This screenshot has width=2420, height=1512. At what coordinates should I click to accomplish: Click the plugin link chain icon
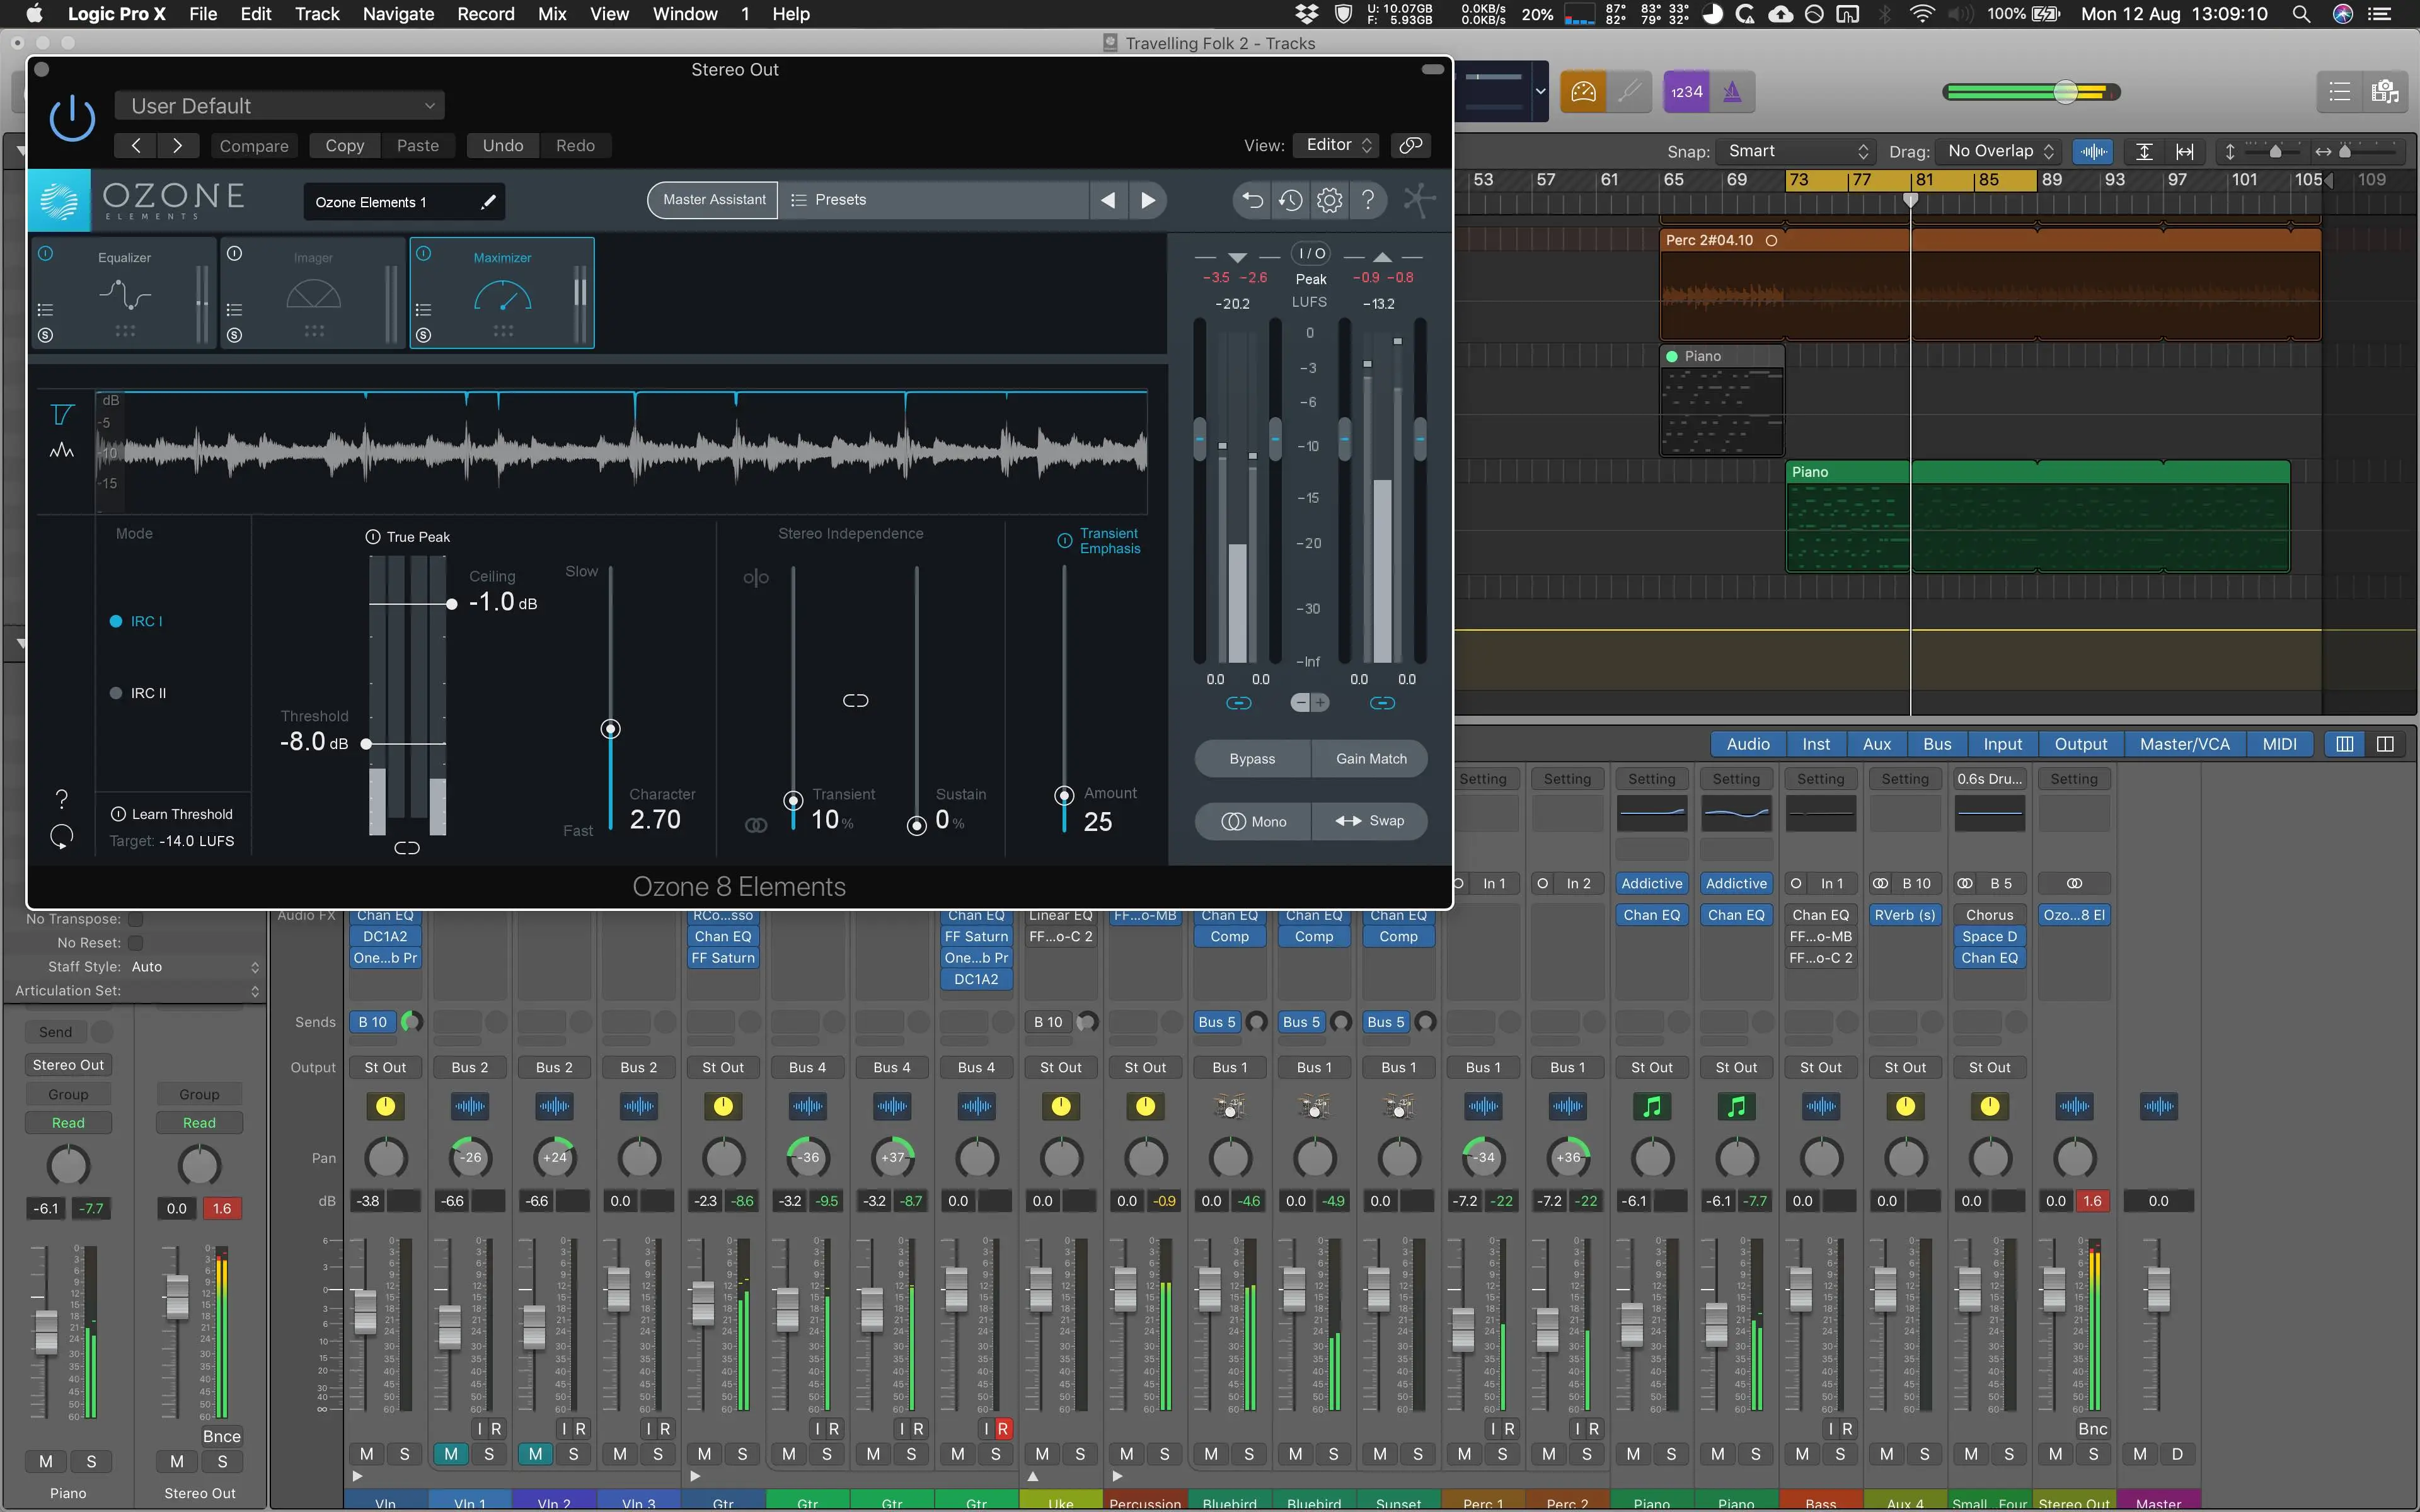click(1410, 145)
